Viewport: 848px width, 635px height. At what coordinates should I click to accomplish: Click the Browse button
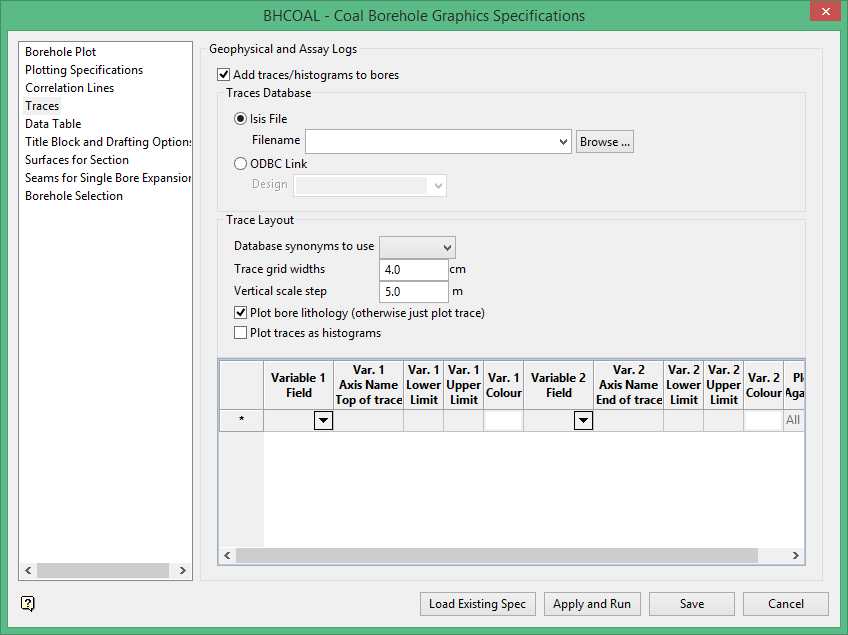point(605,142)
